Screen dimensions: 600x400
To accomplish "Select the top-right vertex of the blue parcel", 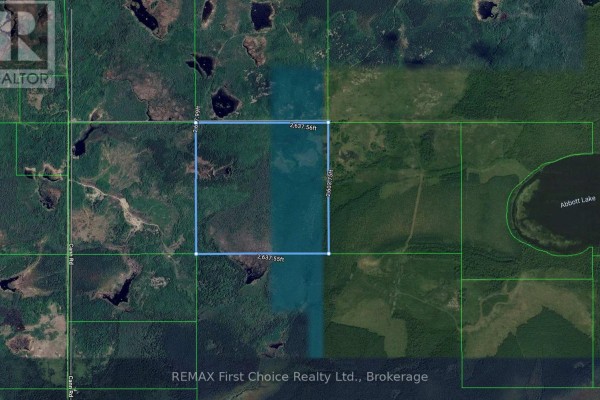I will [x=329, y=122].
